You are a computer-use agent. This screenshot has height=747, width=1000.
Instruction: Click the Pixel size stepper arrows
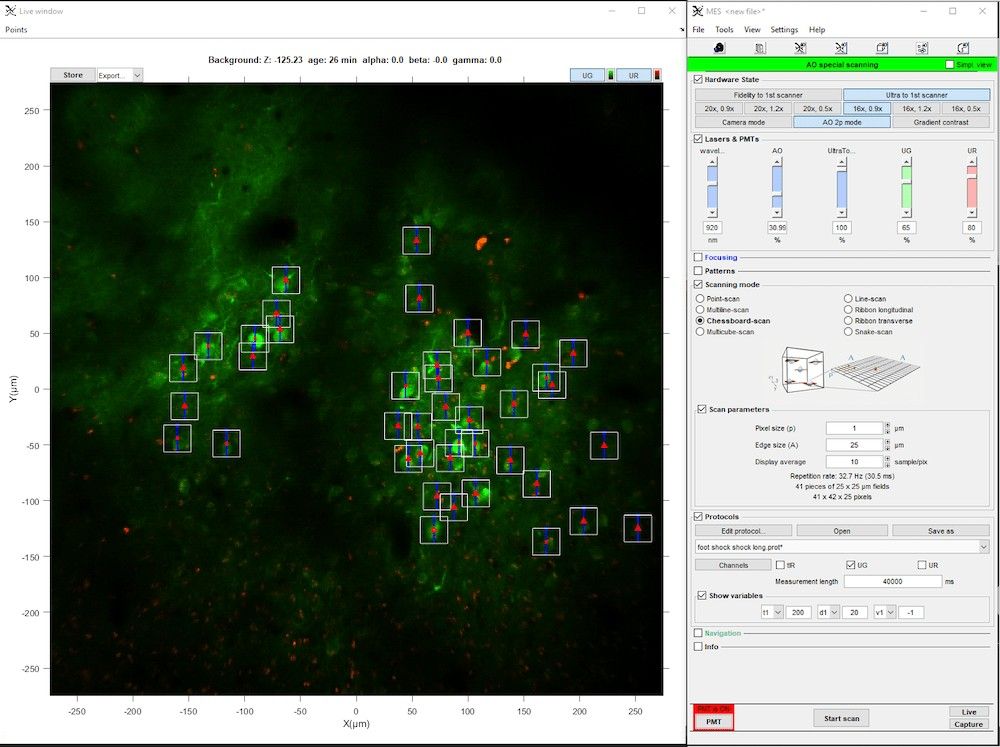[888, 428]
